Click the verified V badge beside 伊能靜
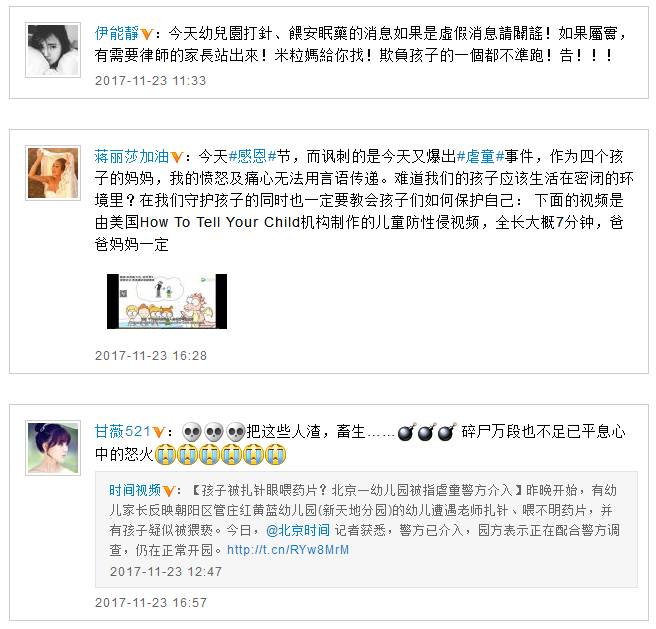This screenshot has height=629, width=656. click(146, 33)
